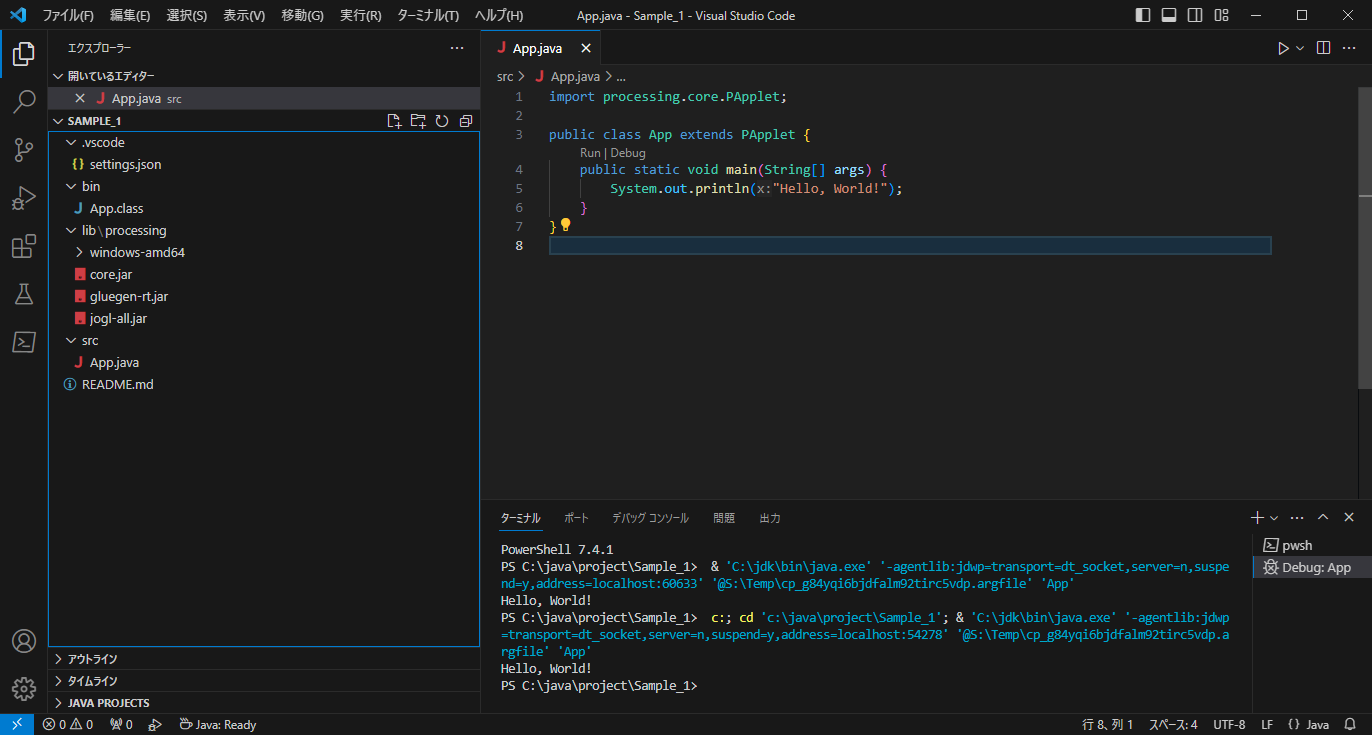This screenshot has height=735, width=1372.
Task: Click the editor vertical scrollbar
Action: tap(1364, 250)
